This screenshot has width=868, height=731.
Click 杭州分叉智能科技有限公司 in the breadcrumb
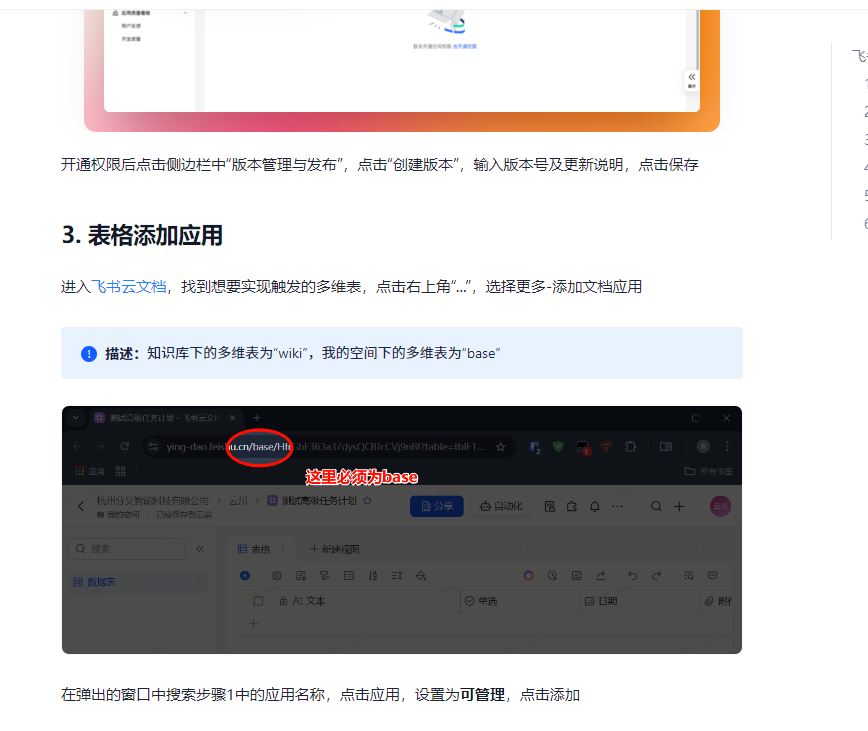tap(152, 501)
